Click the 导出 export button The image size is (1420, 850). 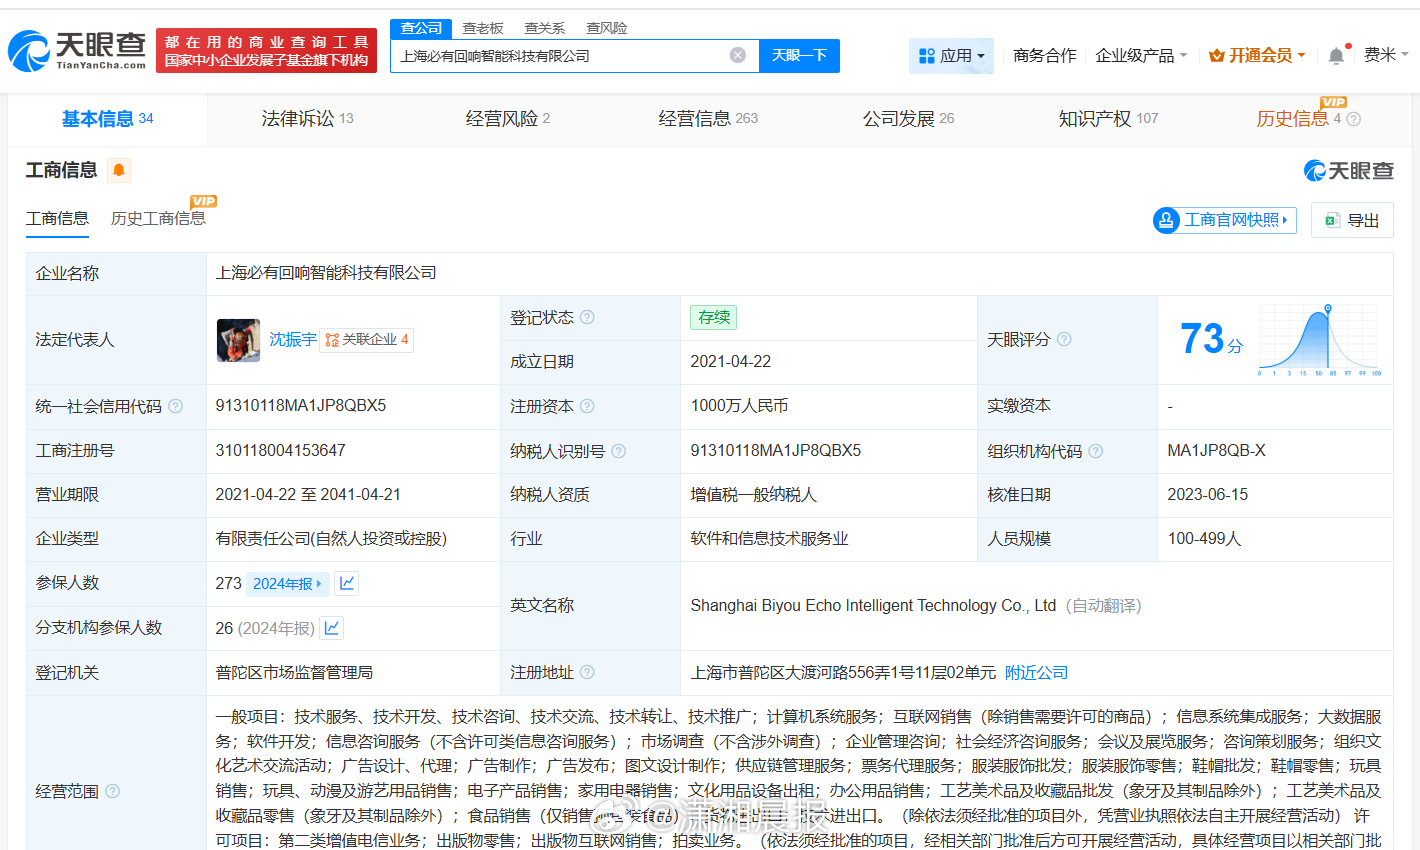[1352, 220]
